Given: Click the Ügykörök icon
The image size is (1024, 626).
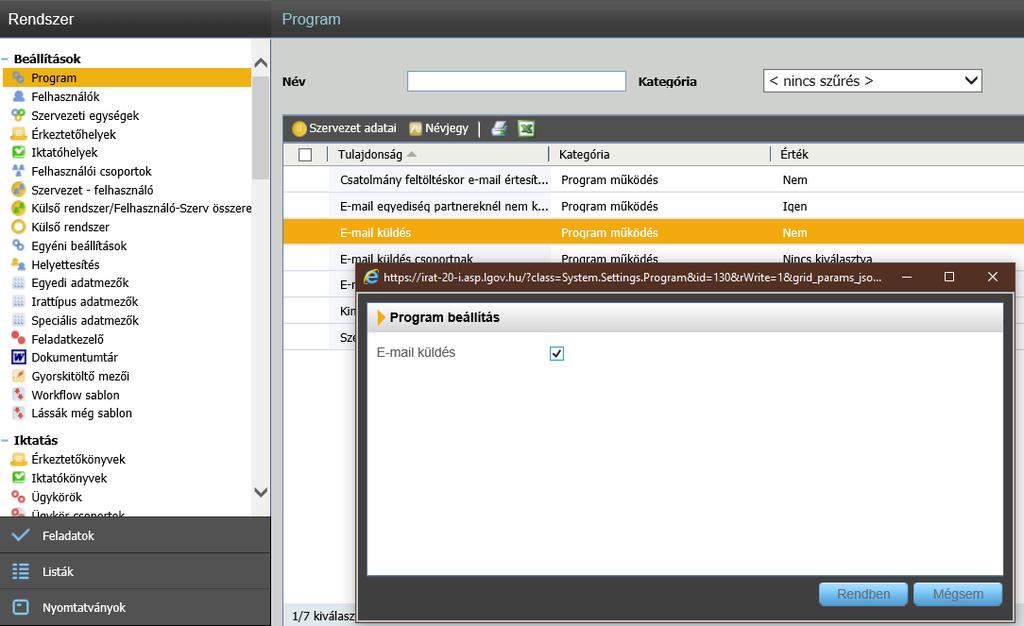Looking at the screenshot, I should click(18, 497).
